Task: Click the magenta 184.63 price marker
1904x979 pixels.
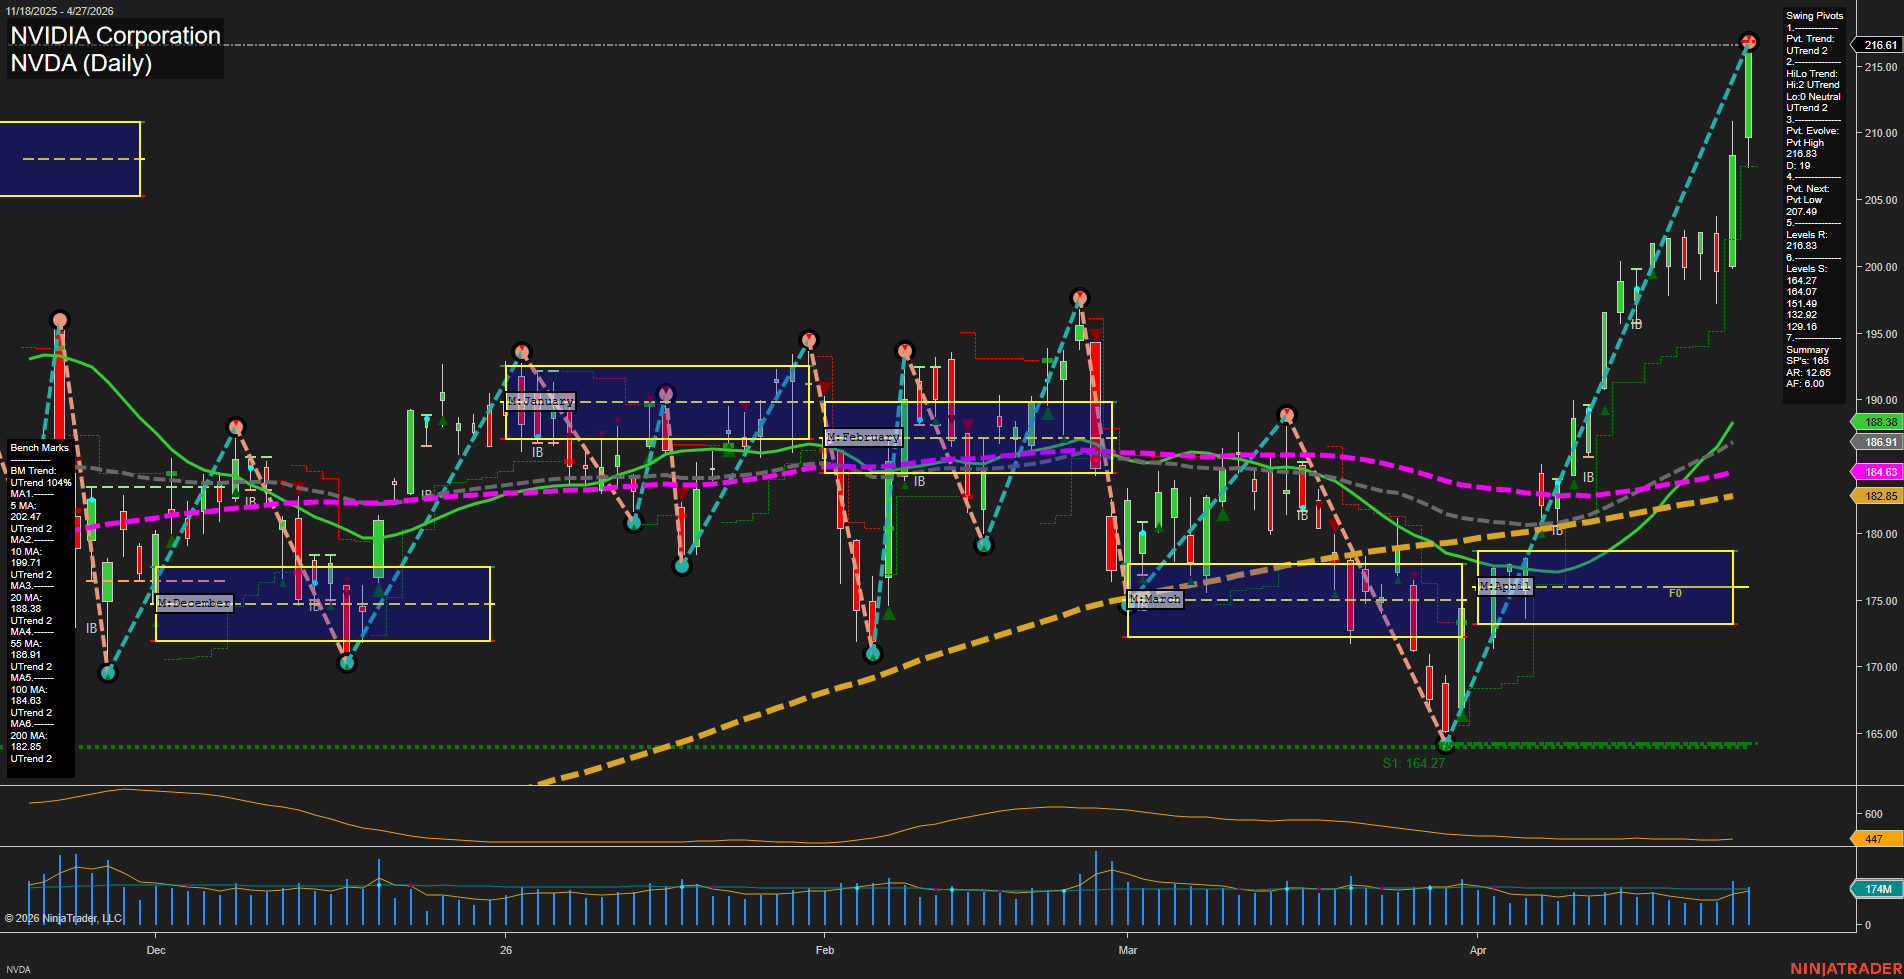Action: point(1879,472)
